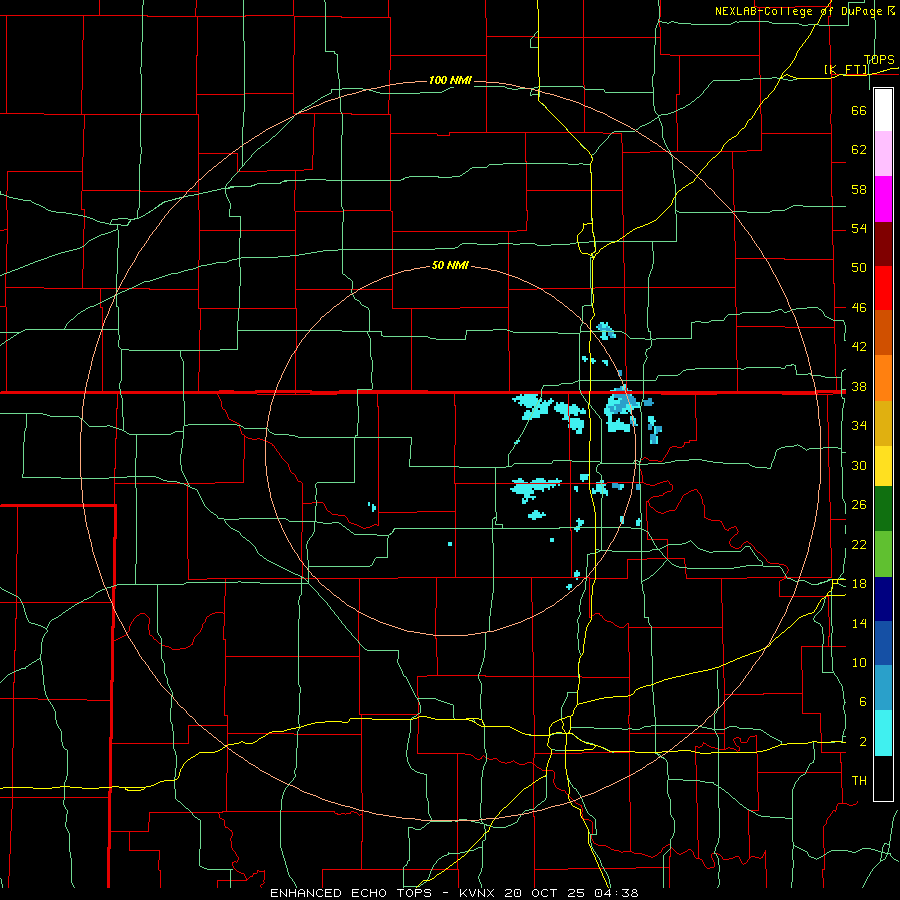900x900 pixels.
Task: Click the 58 legend value
Action: tap(859, 189)
